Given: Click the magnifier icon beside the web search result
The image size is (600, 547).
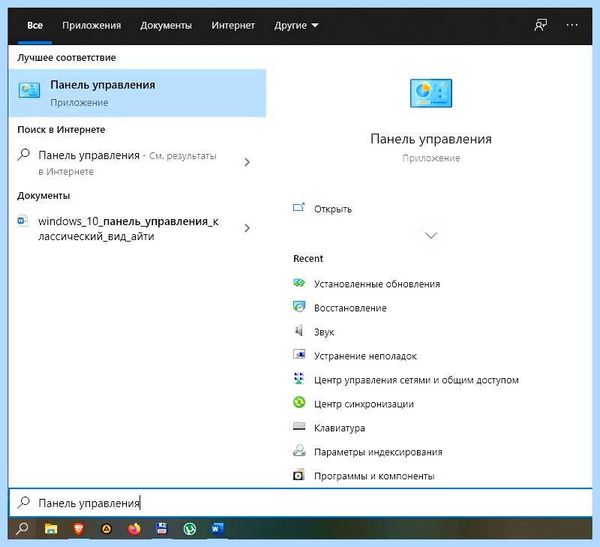Looking at the screenshot, I should pyautogui.click(x=24, y=155).
